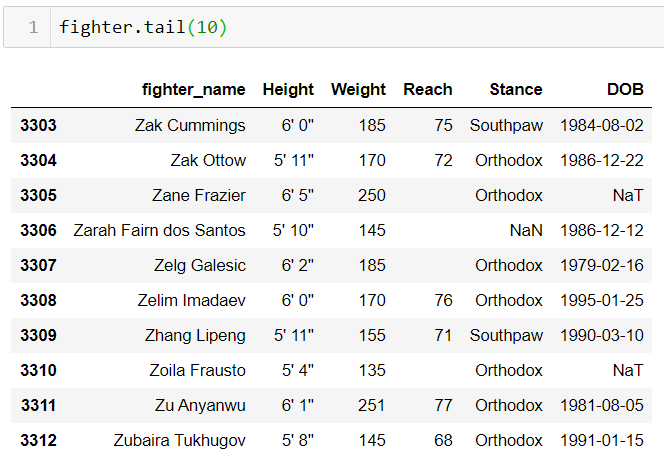Click row index 3310

pos(38,370)
